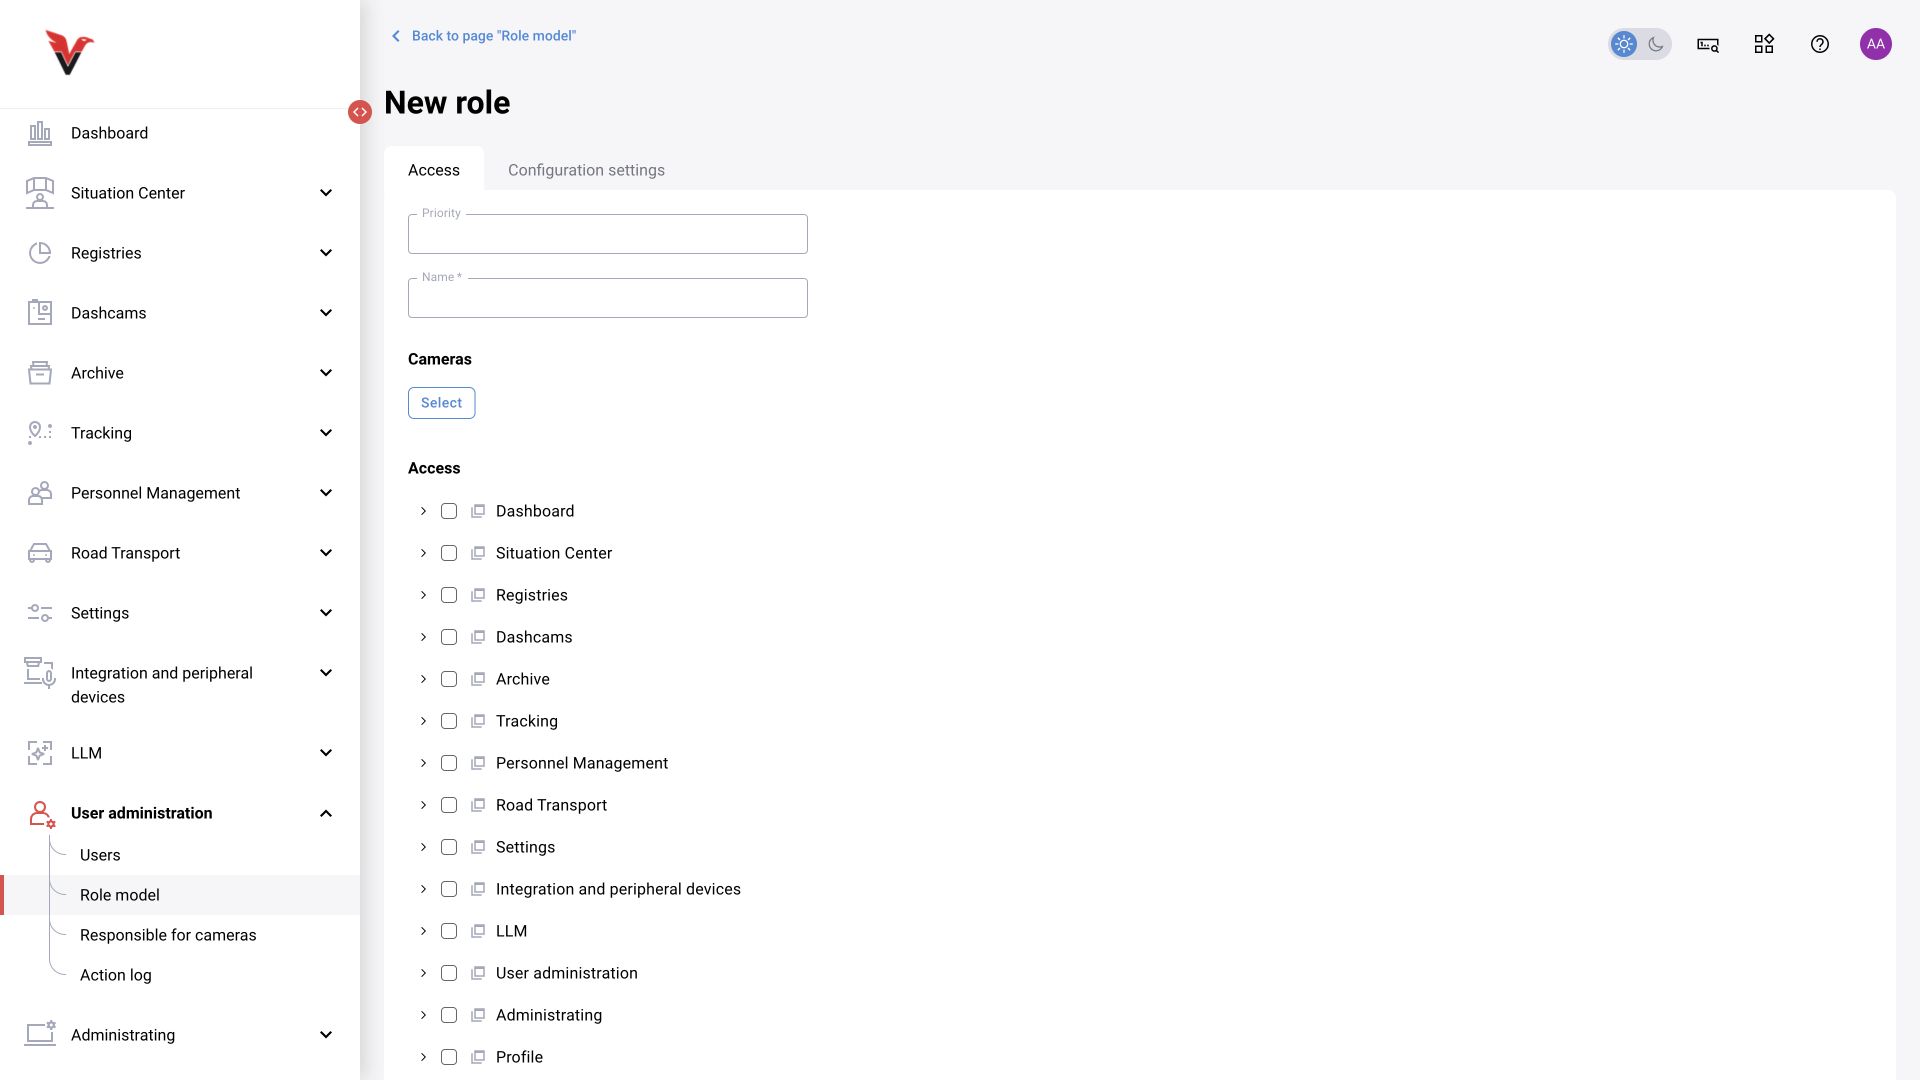1920x1080 pixels.
Task: Check the Dashboard access checkbox
Action: click(449, 511)
